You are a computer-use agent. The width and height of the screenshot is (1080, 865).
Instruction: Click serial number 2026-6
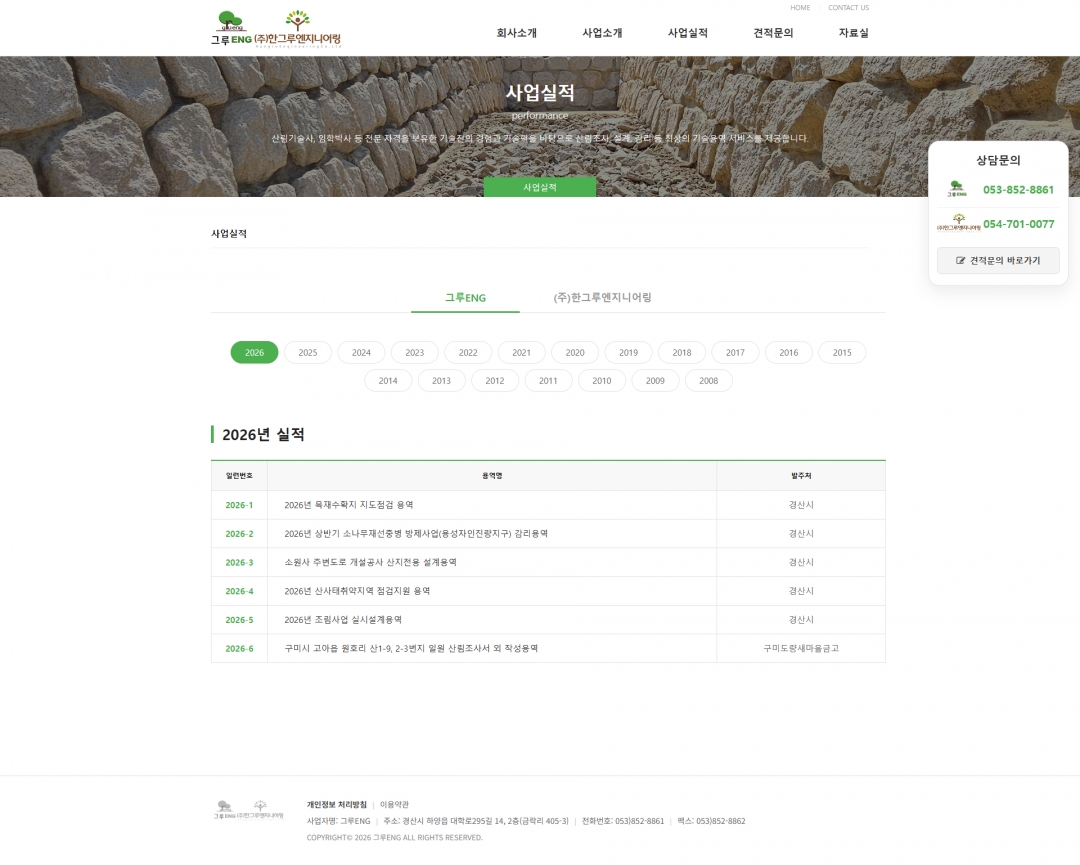pos(239,649)
